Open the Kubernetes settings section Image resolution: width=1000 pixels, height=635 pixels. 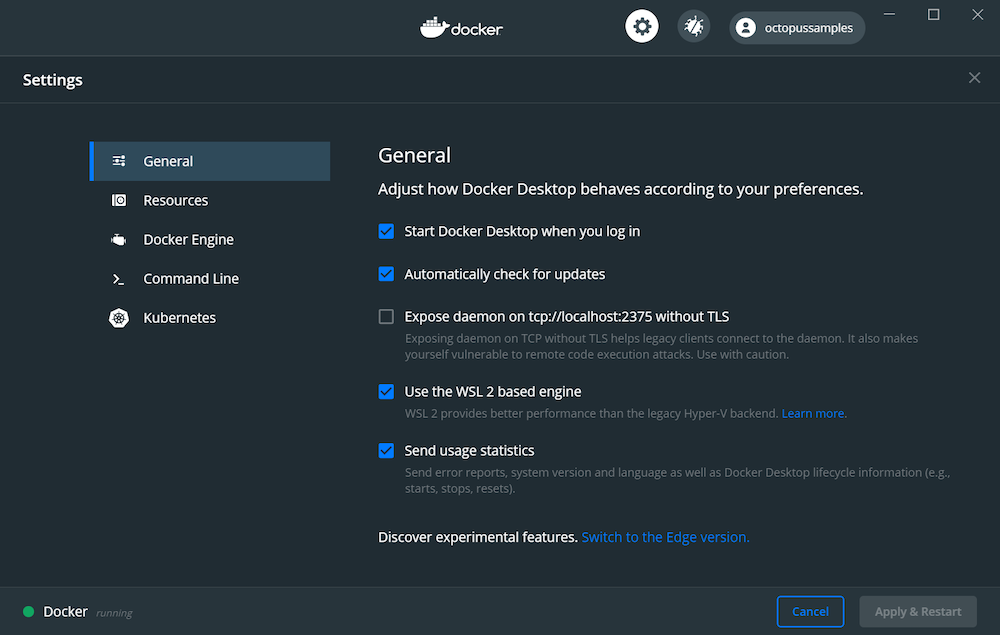tap(180, 318)
